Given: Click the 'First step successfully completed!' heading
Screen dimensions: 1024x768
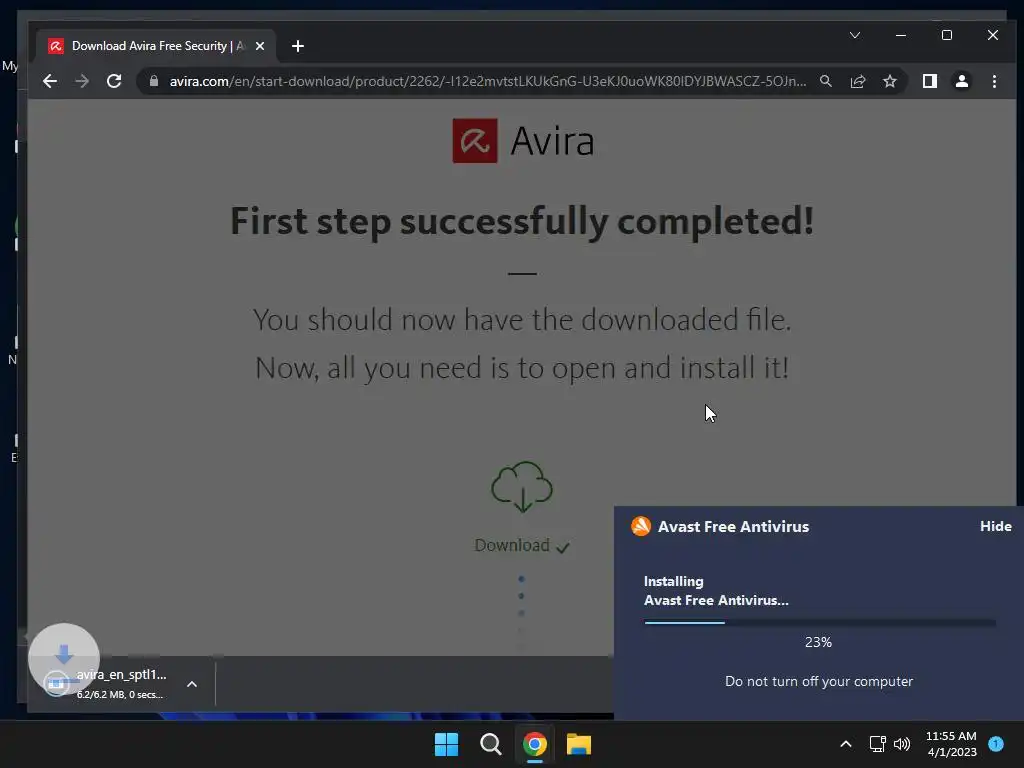Looking at the screenshot, I should [x=522, y=221].
